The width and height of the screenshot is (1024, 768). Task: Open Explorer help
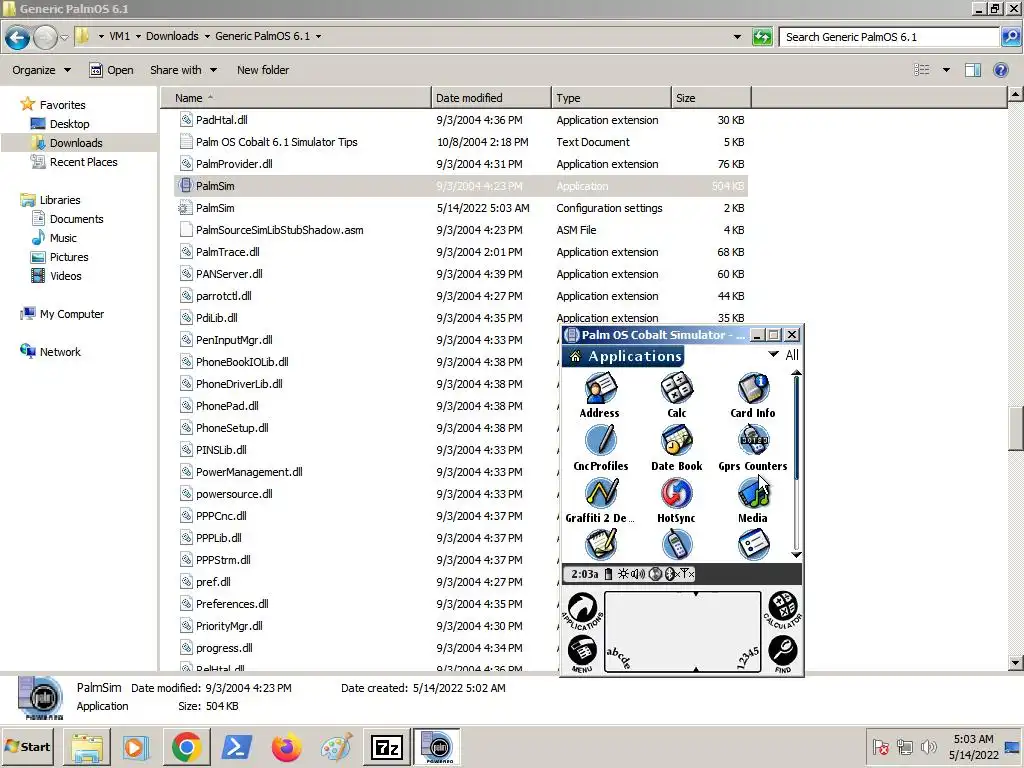pyautogui.click(x=1000, y=70)
